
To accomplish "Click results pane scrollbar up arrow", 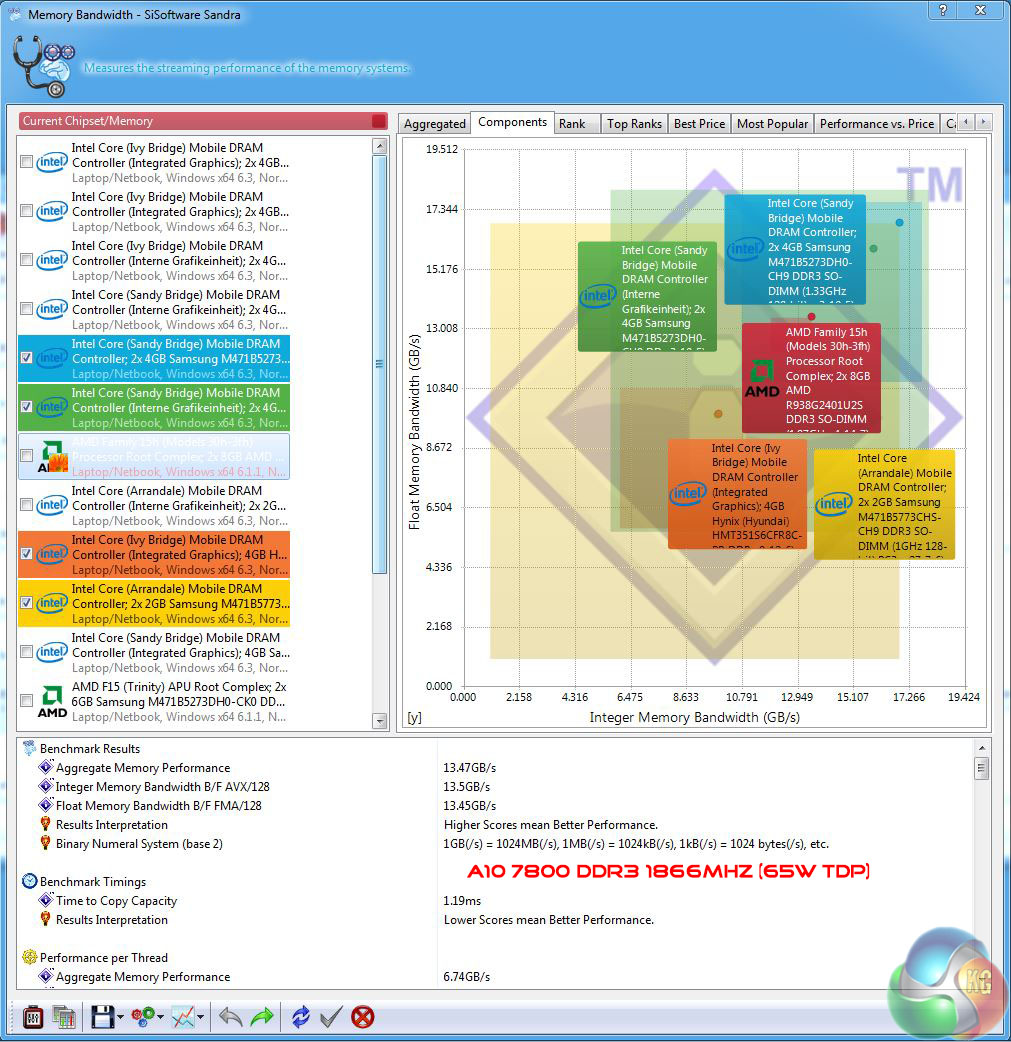I will 982,748.
